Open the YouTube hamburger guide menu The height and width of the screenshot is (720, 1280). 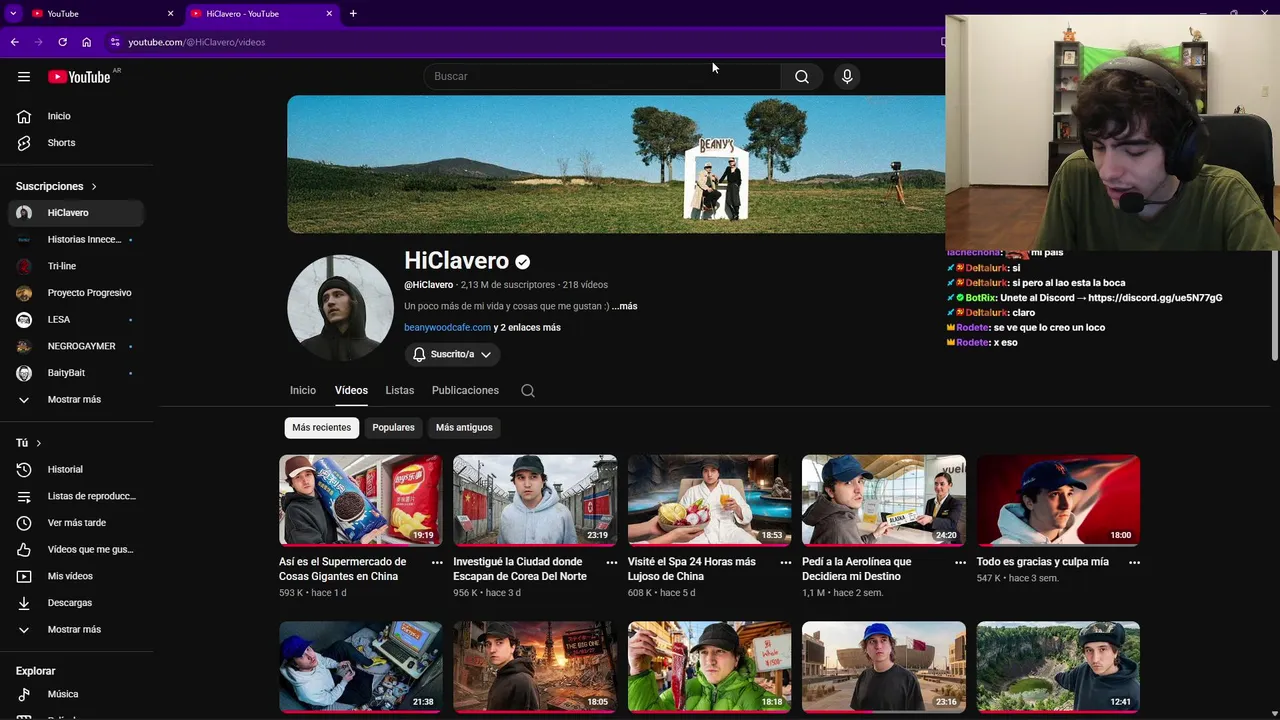pyautogui.click(x=24, y=77)
